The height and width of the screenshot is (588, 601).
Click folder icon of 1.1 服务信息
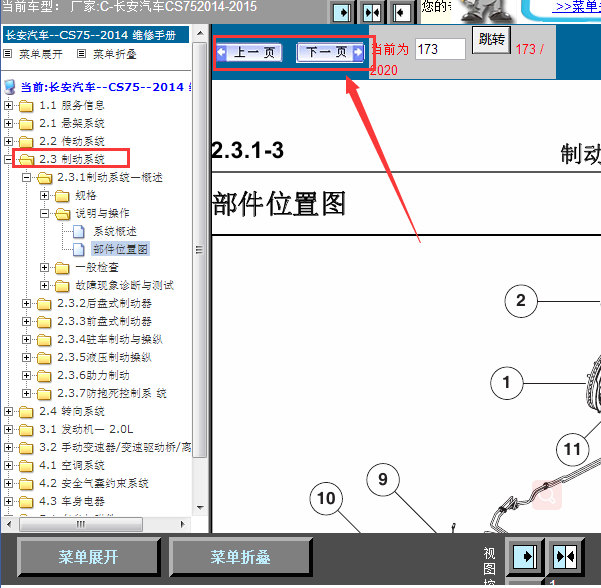coord(26,105)
